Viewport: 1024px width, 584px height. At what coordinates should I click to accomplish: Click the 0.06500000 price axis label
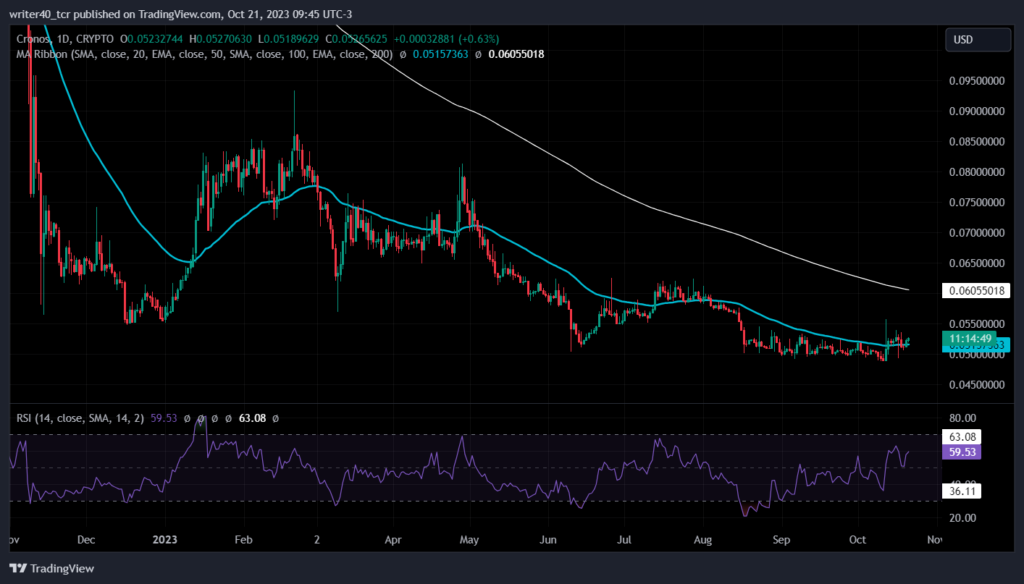pos(976,263)
